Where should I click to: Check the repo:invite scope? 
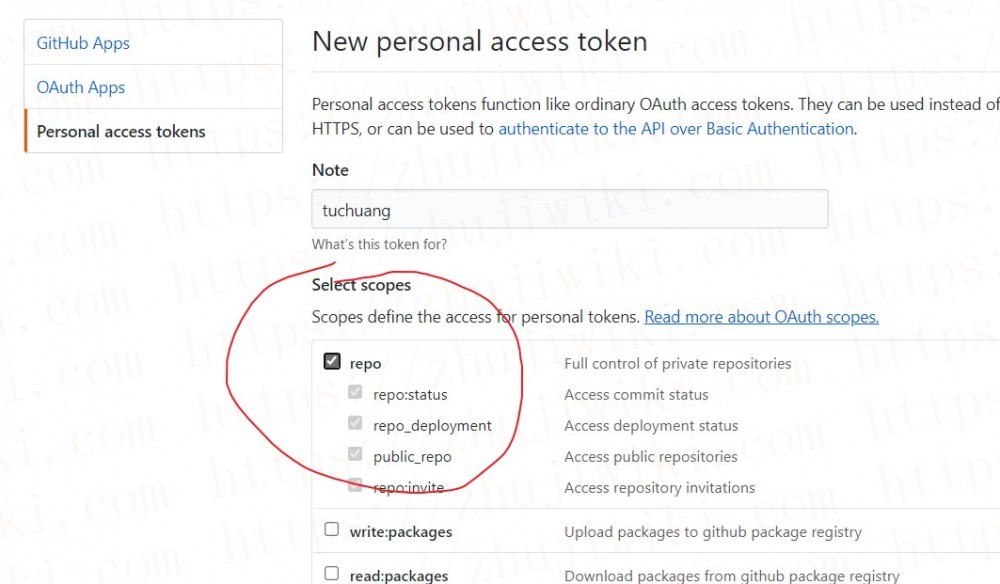click(x=355, y=485)
